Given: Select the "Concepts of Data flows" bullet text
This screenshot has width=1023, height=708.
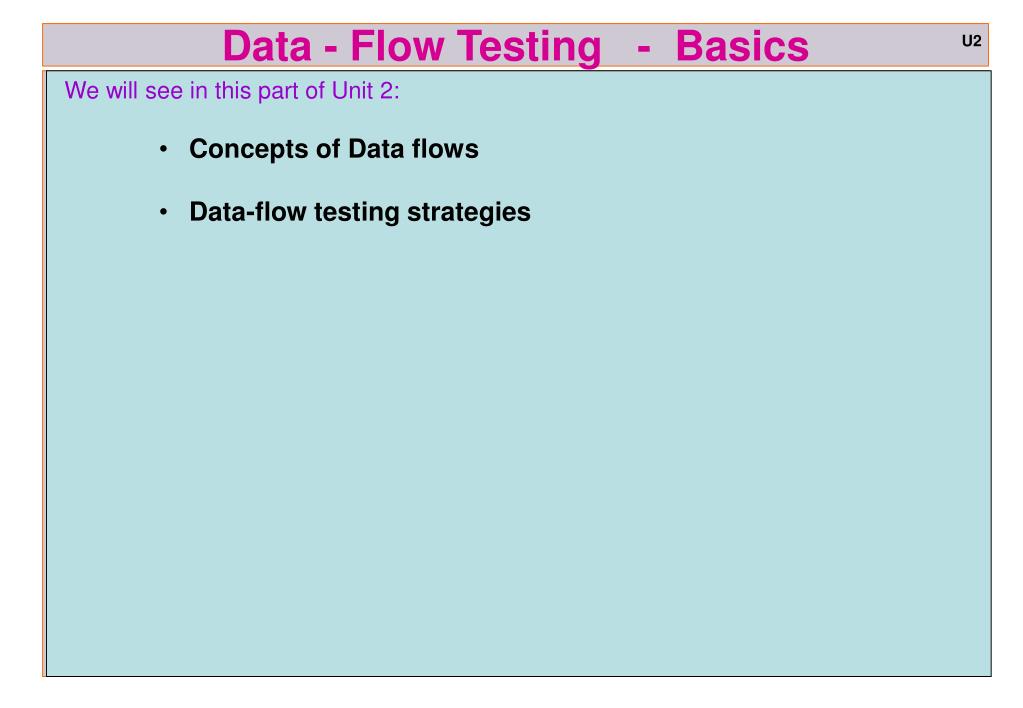Looking at the screenshot, I should click(x=333, y=149).
